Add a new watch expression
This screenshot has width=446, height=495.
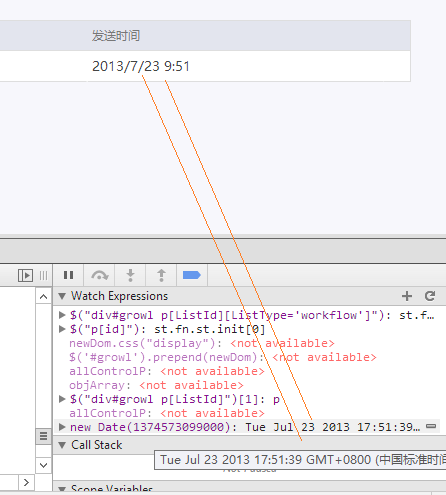[x=407, y=296]
